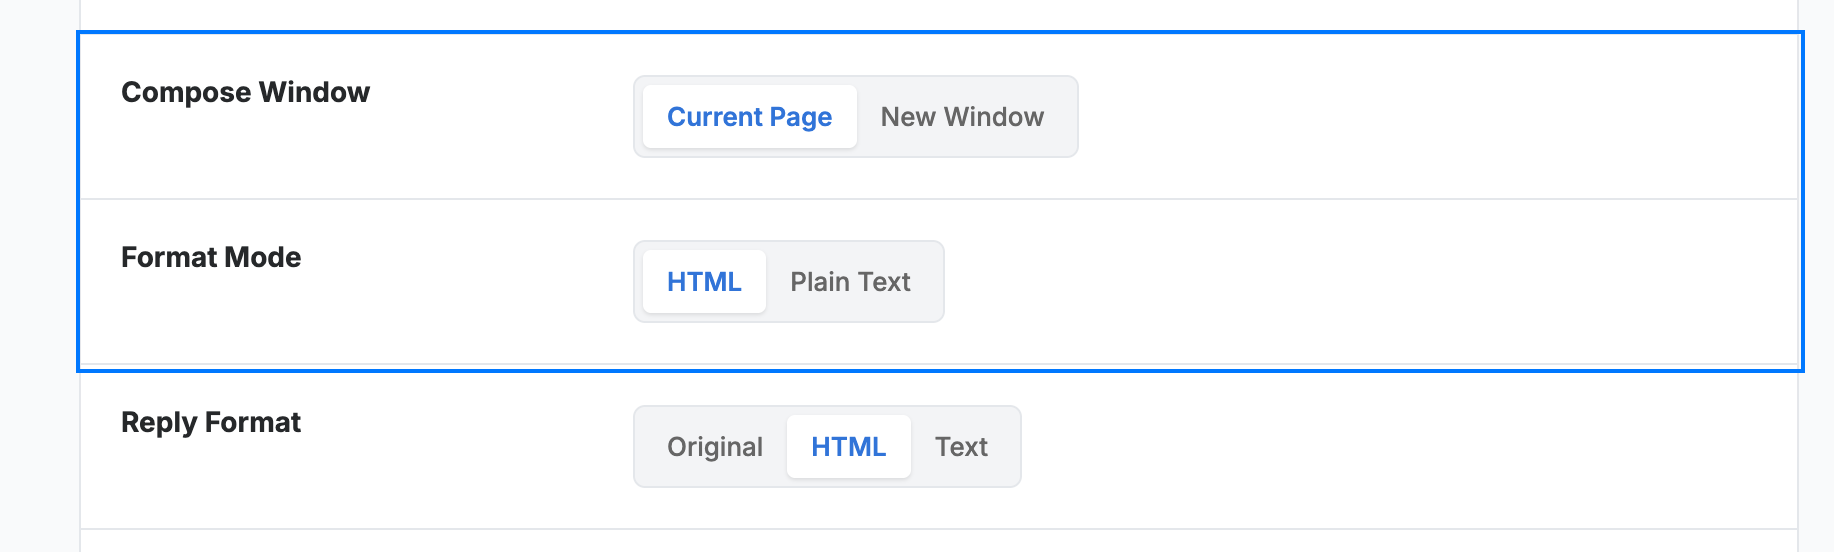The image size is (1834, 552).
Task: Click empty space in Reply Format row
Action: (x=1400, y=447)
